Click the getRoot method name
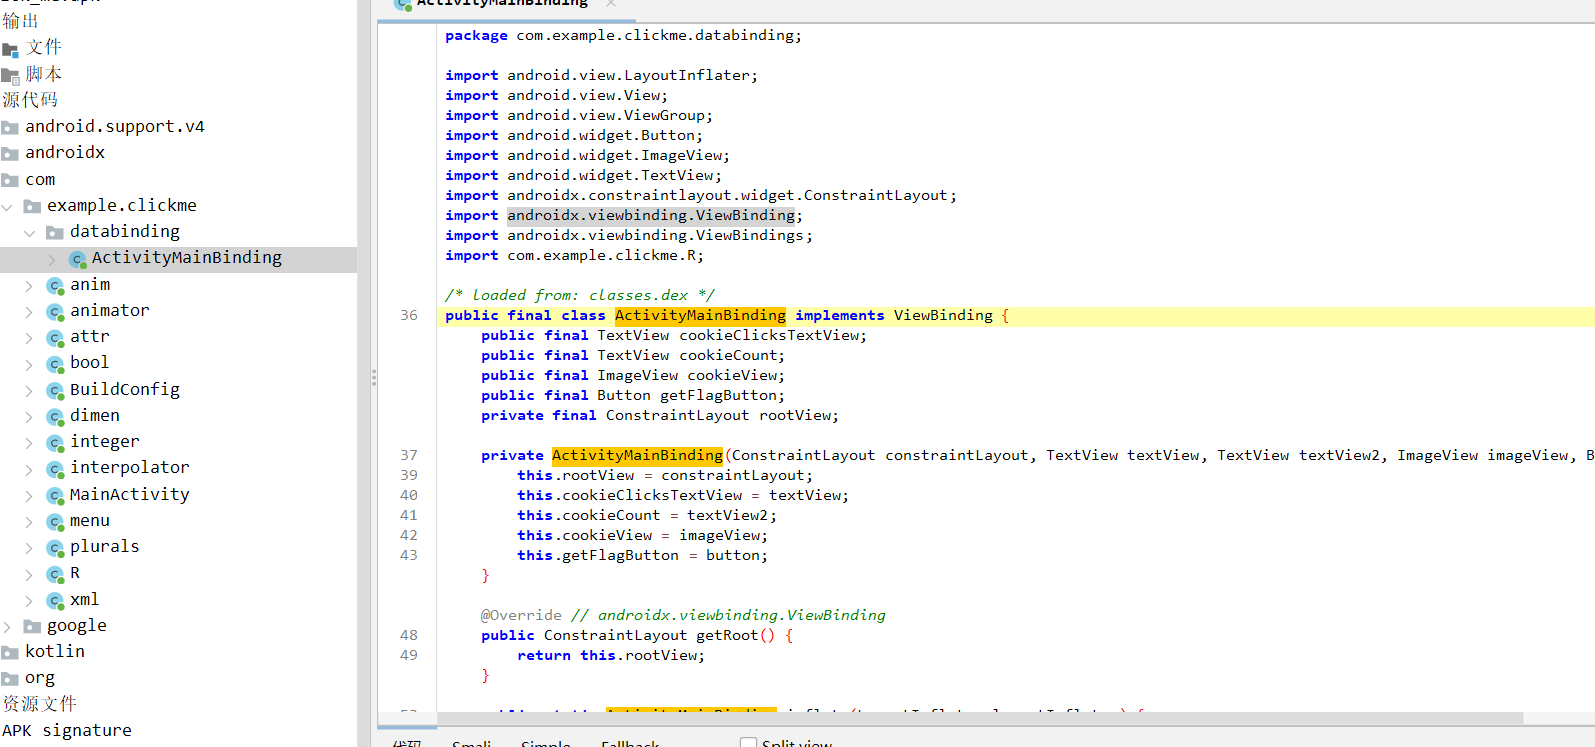 point(727,636)
